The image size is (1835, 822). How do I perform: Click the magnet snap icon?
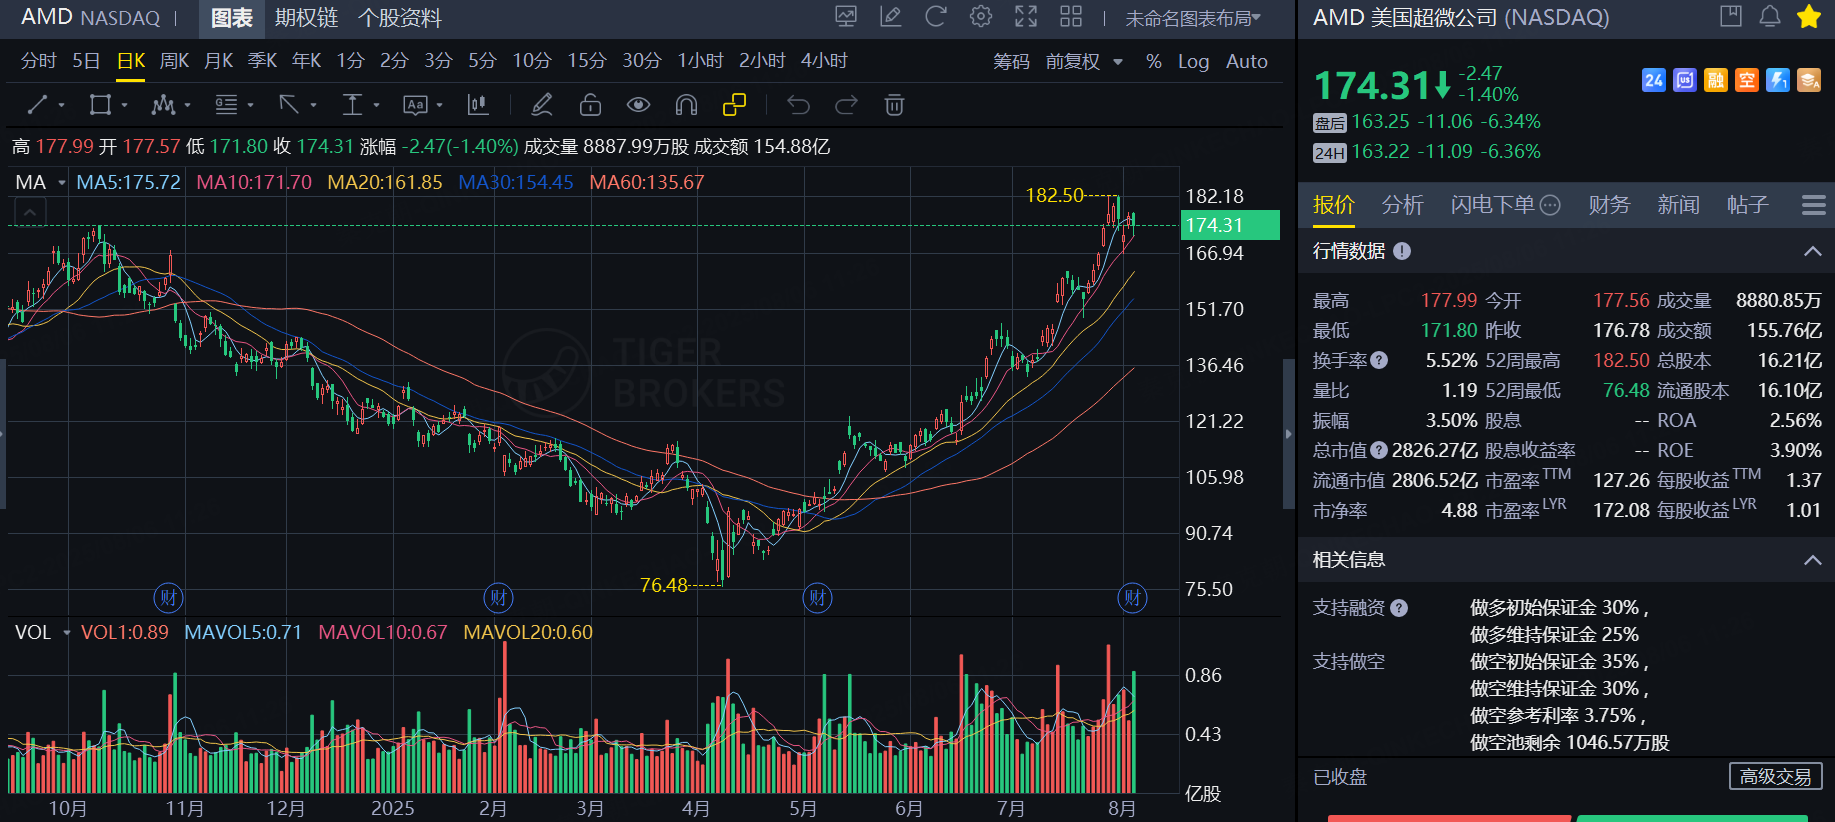click(686, 104)
